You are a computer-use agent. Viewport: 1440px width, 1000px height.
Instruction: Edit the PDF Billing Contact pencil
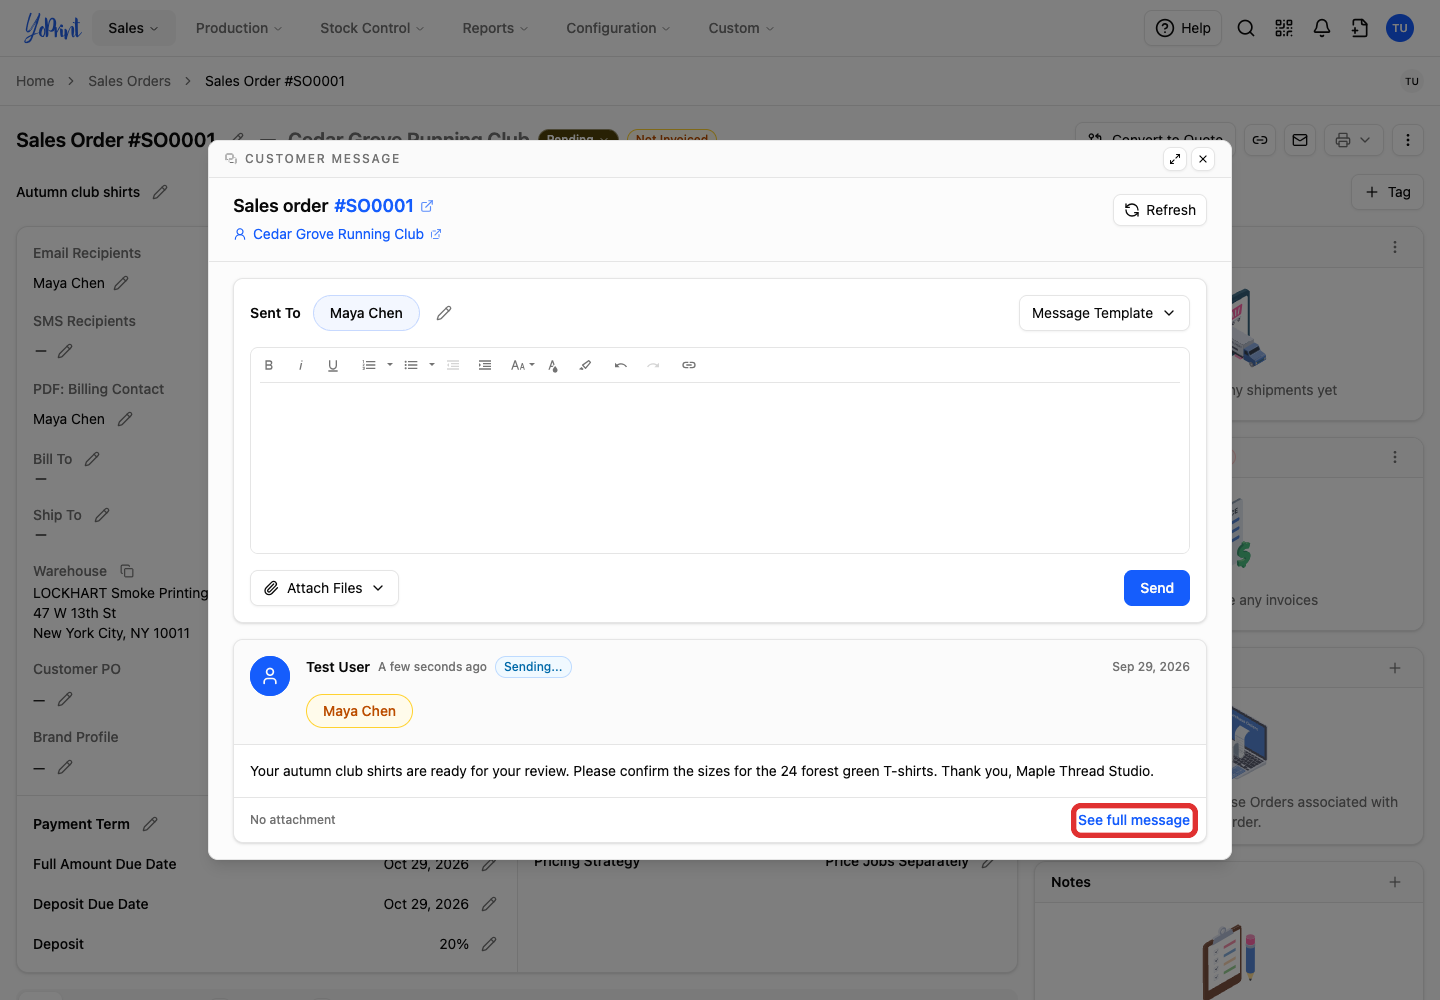click(125, 419)
